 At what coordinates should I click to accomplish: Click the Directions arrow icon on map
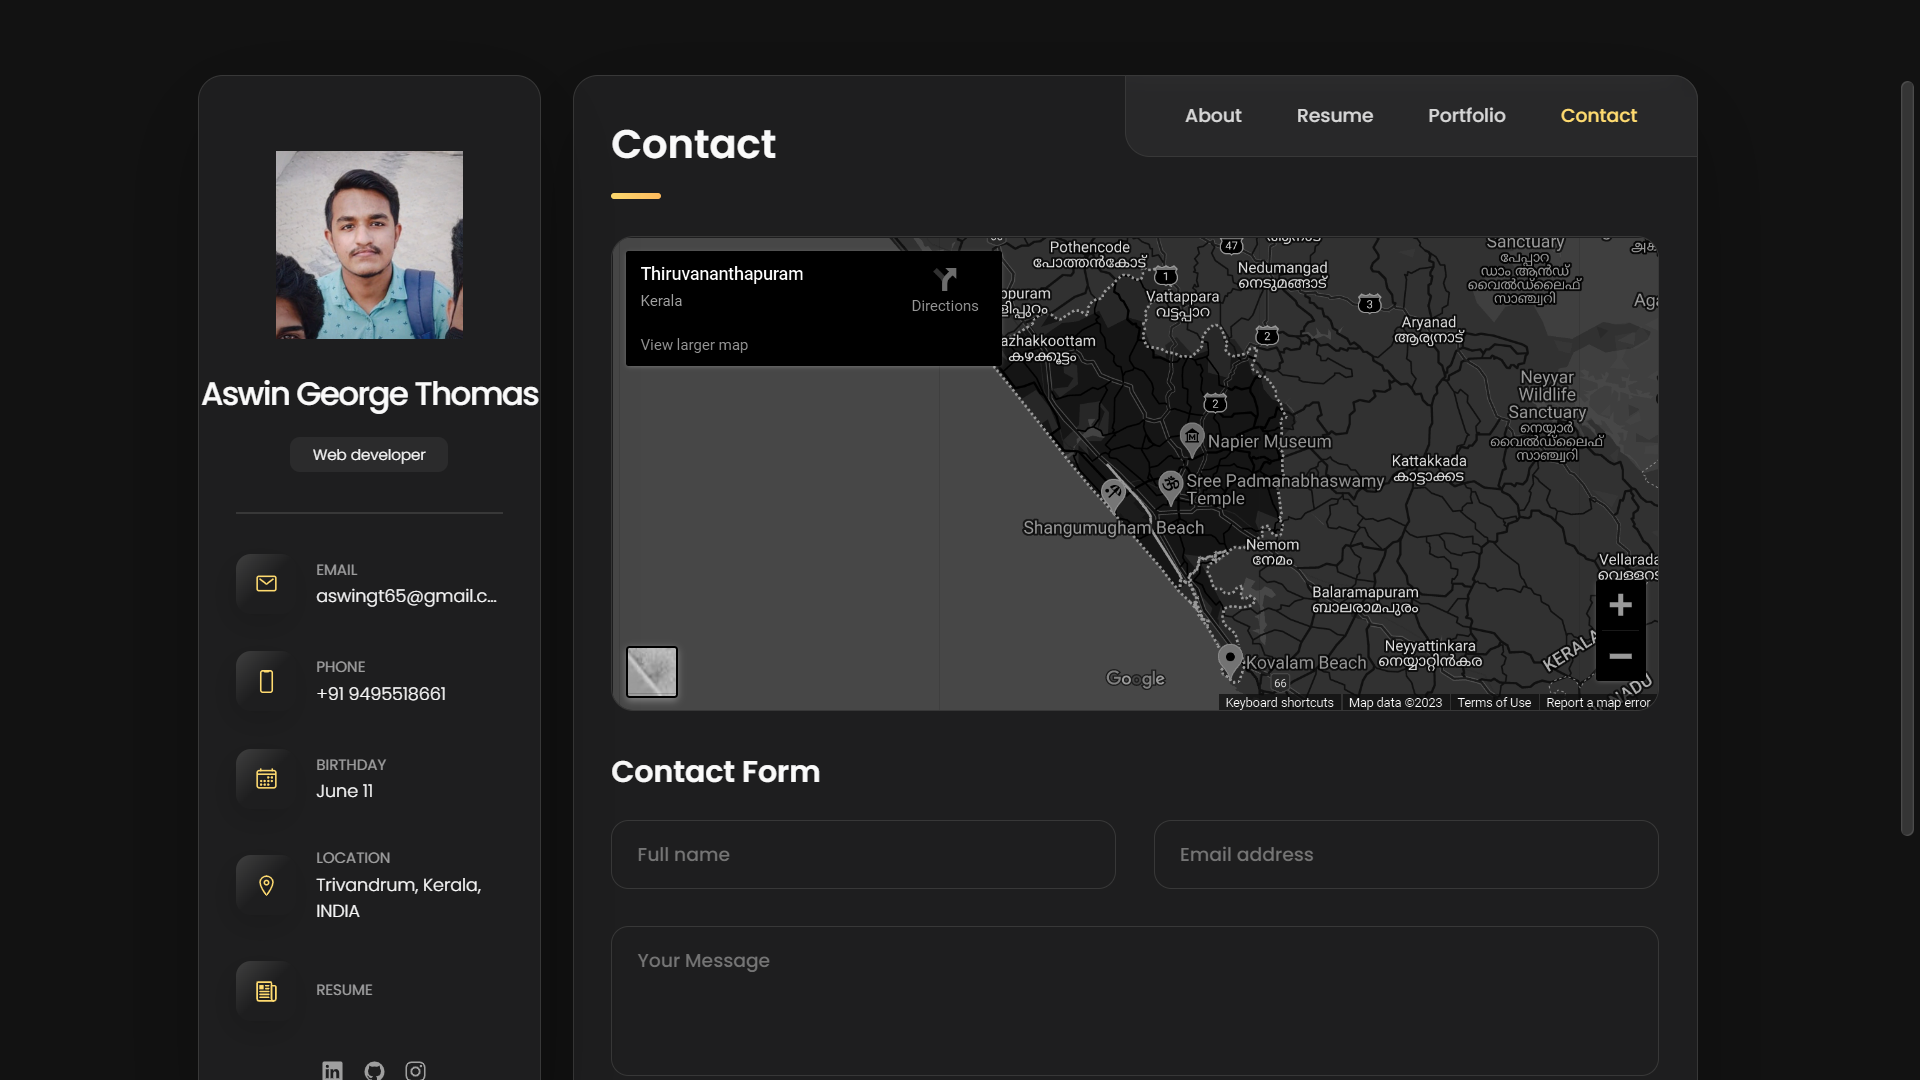(x=944, y=279)
